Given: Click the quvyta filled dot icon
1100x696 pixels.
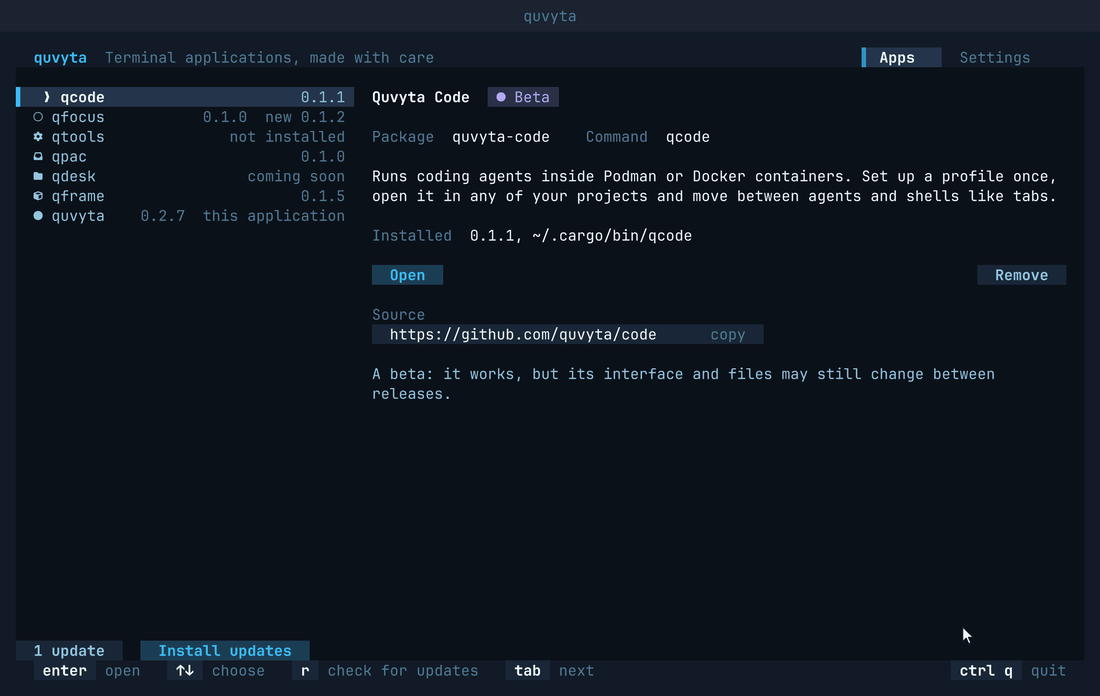Looking at the screenshot, I should pyautogui.click(x=38, y=215).
